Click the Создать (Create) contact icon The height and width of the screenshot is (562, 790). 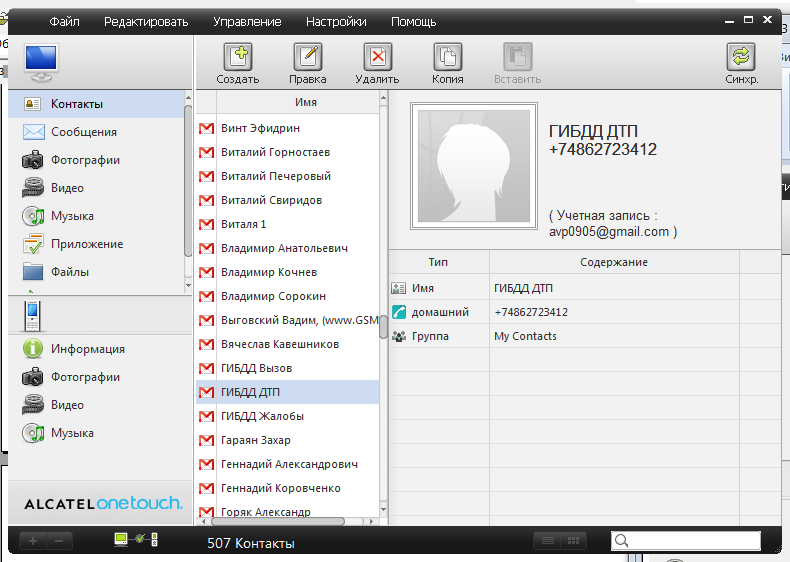(237, 58)
